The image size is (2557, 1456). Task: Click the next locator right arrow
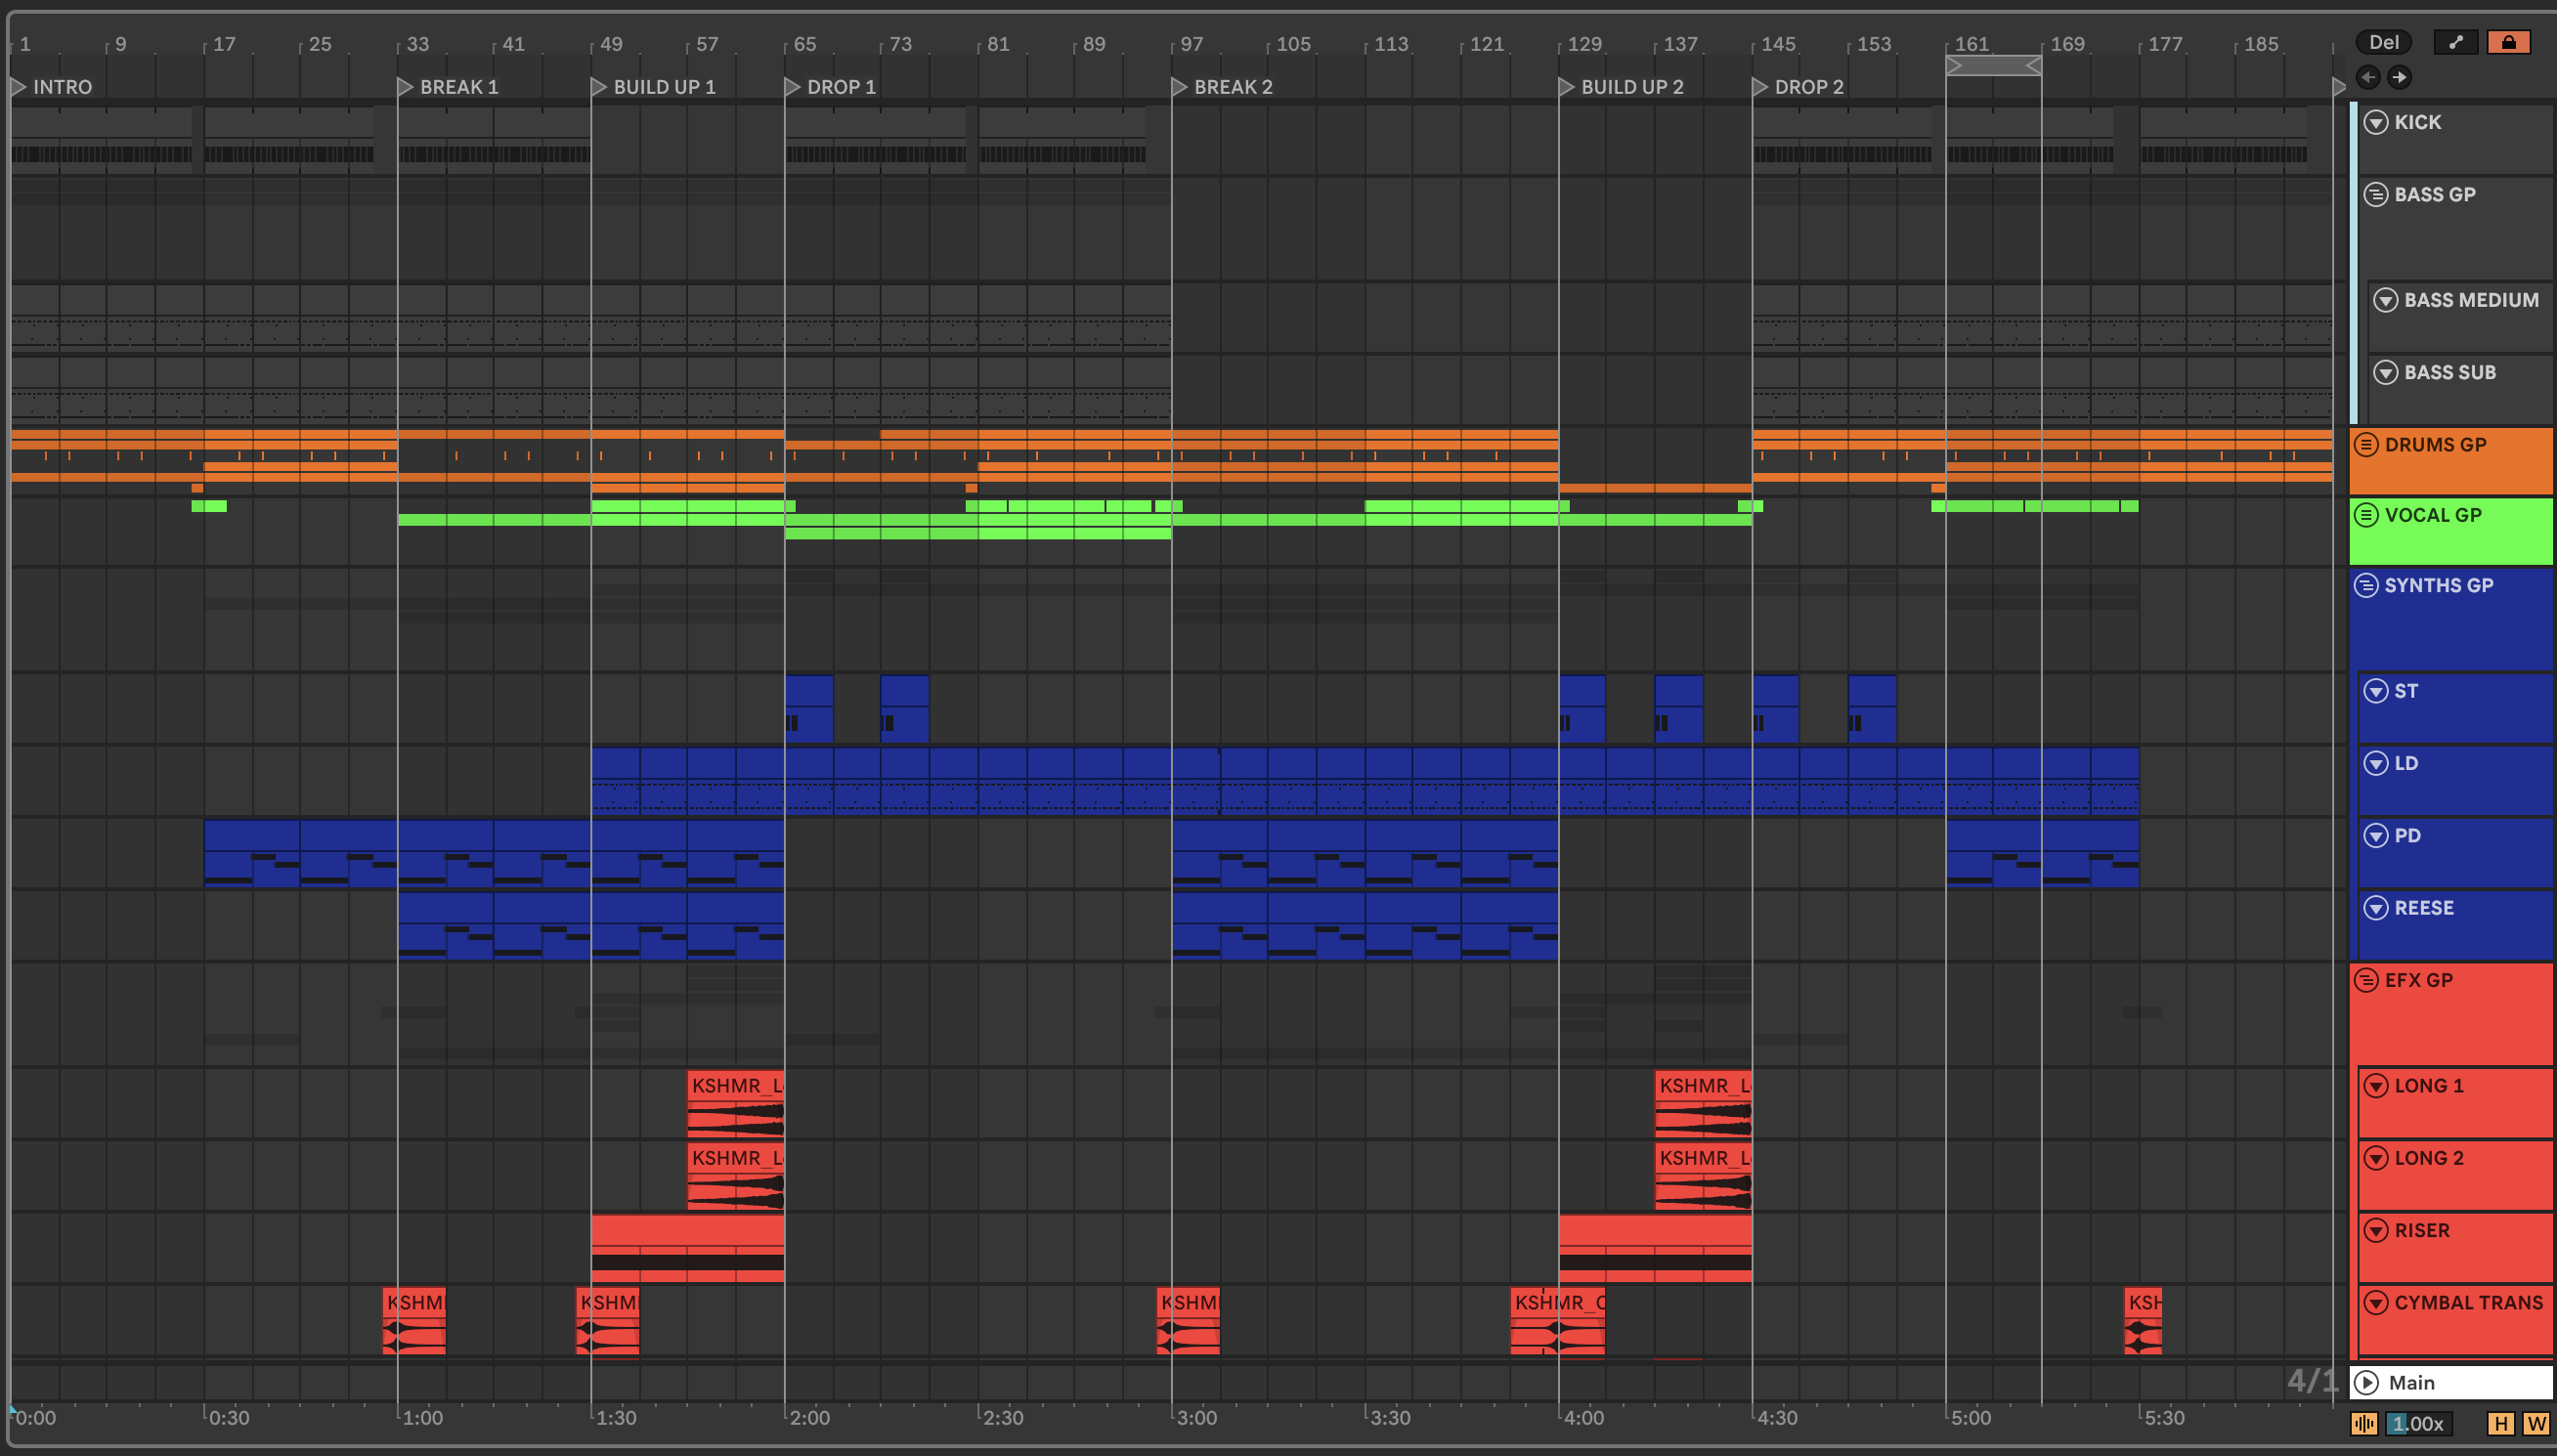(2399, 77)
